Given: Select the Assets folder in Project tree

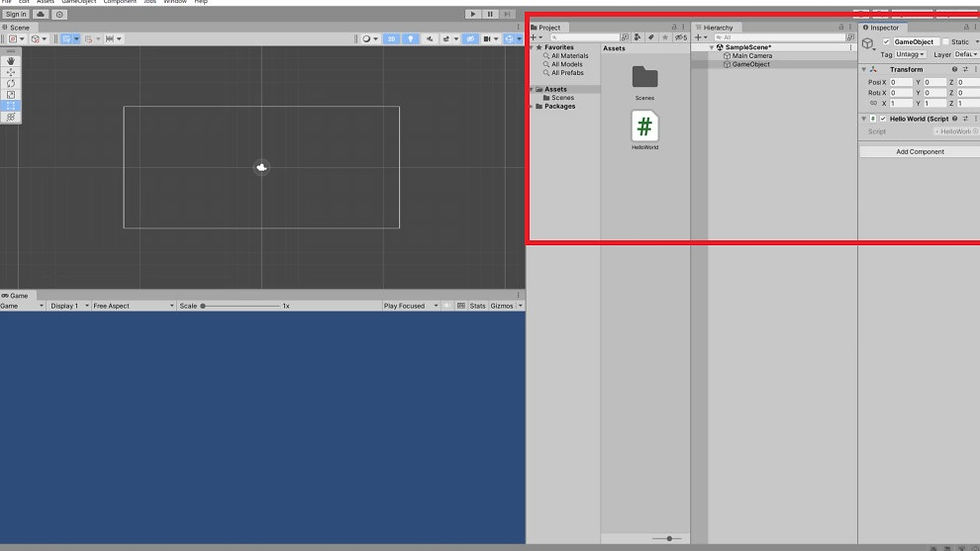Looking at the screenshot, I should click(x=555, y=89).
